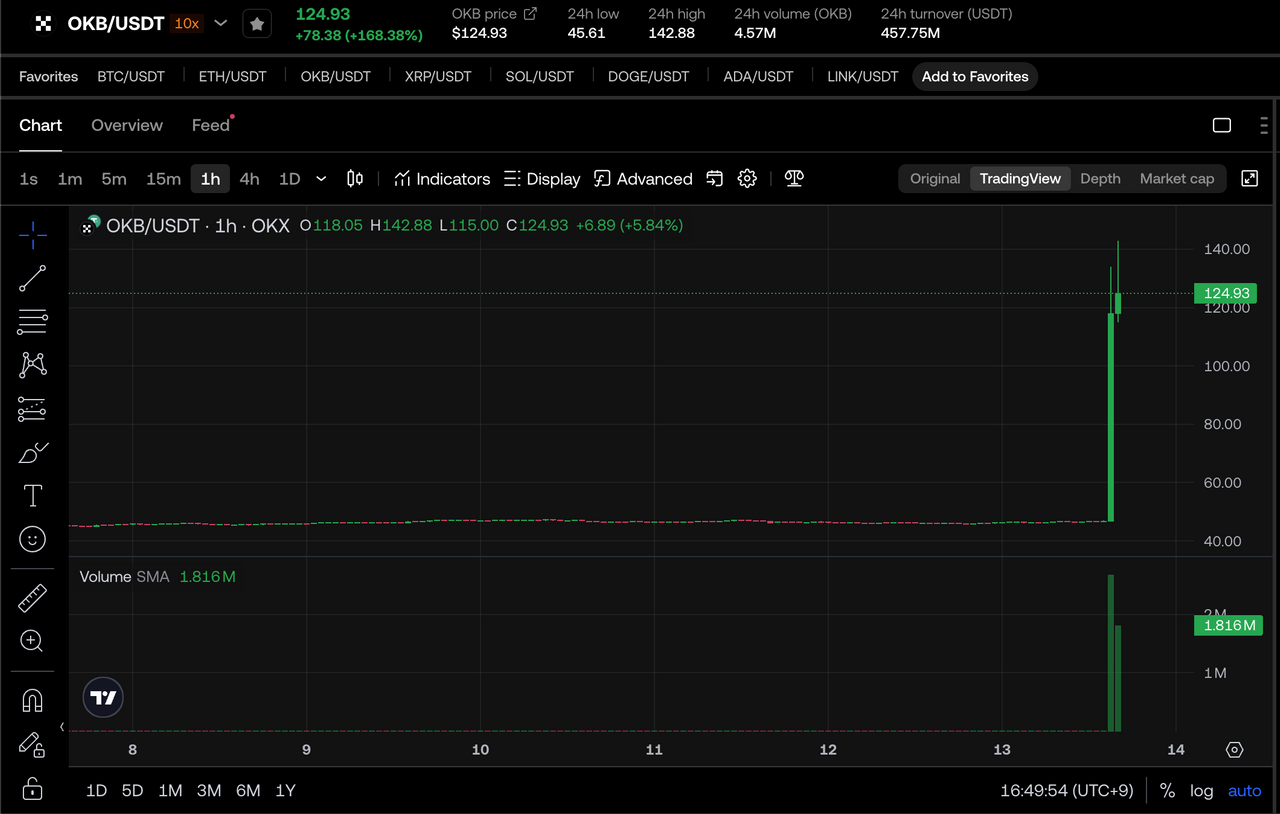Set chart range to 5D
This screenshot has width=1280, height=814.
coord(132,791)
